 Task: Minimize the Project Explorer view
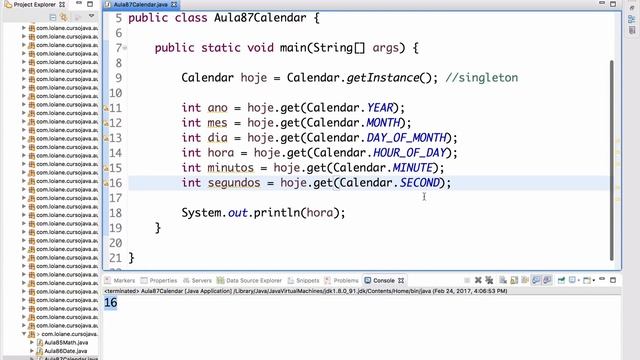(x=79, y=4)
